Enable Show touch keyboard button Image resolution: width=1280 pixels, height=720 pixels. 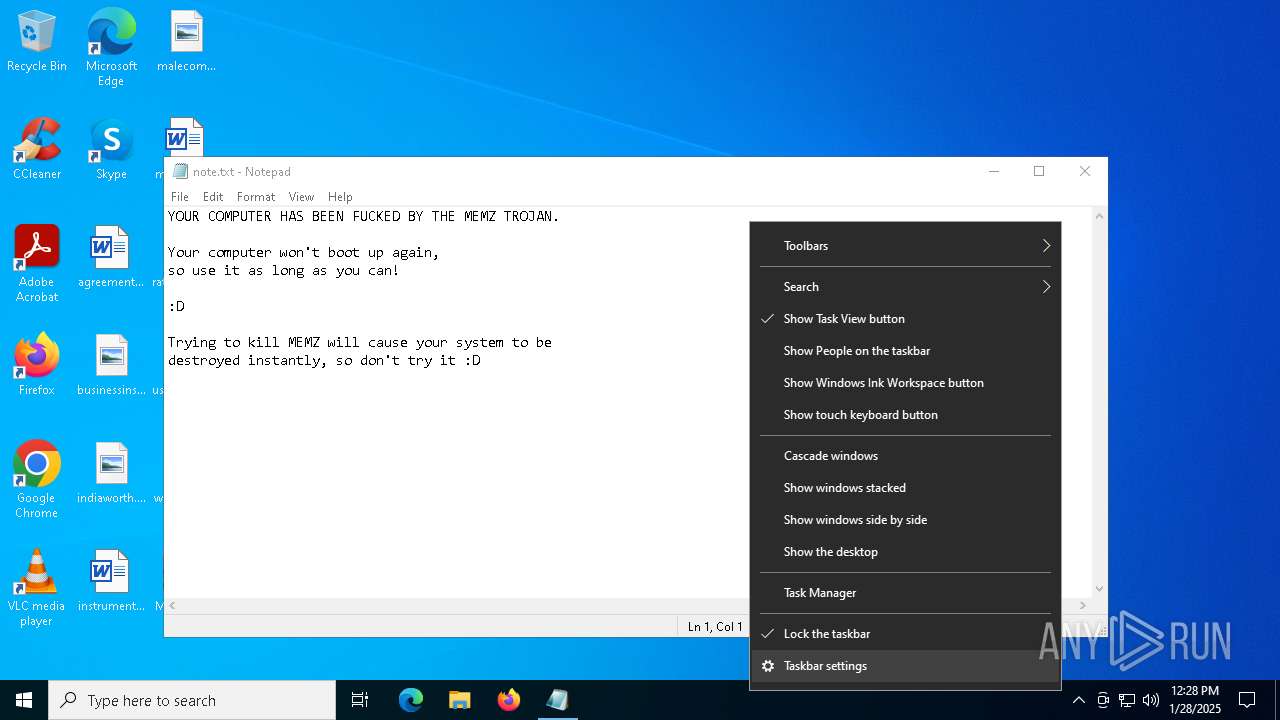905,415
